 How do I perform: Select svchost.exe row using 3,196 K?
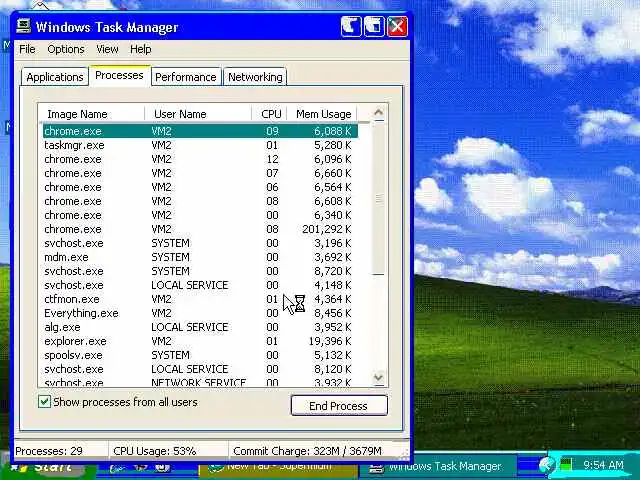(200, 243)
